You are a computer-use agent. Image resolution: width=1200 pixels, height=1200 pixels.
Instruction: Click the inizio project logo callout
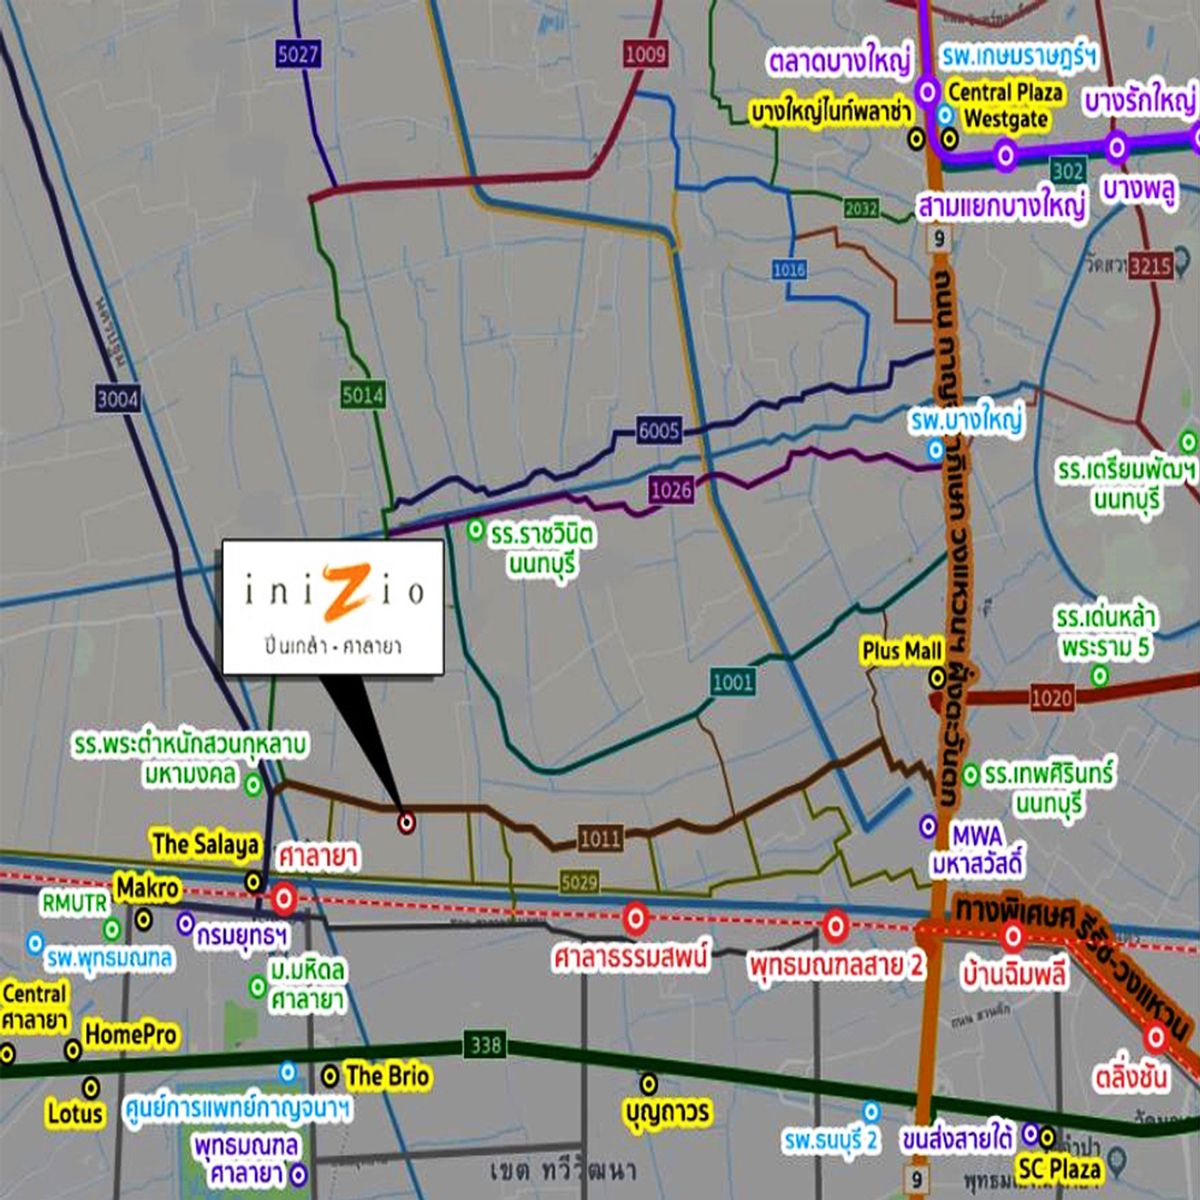pos(332,608)
